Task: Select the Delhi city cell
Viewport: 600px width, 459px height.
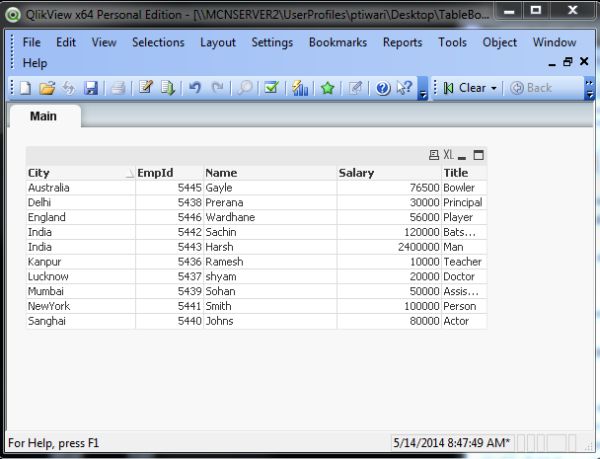Action: 80,203
